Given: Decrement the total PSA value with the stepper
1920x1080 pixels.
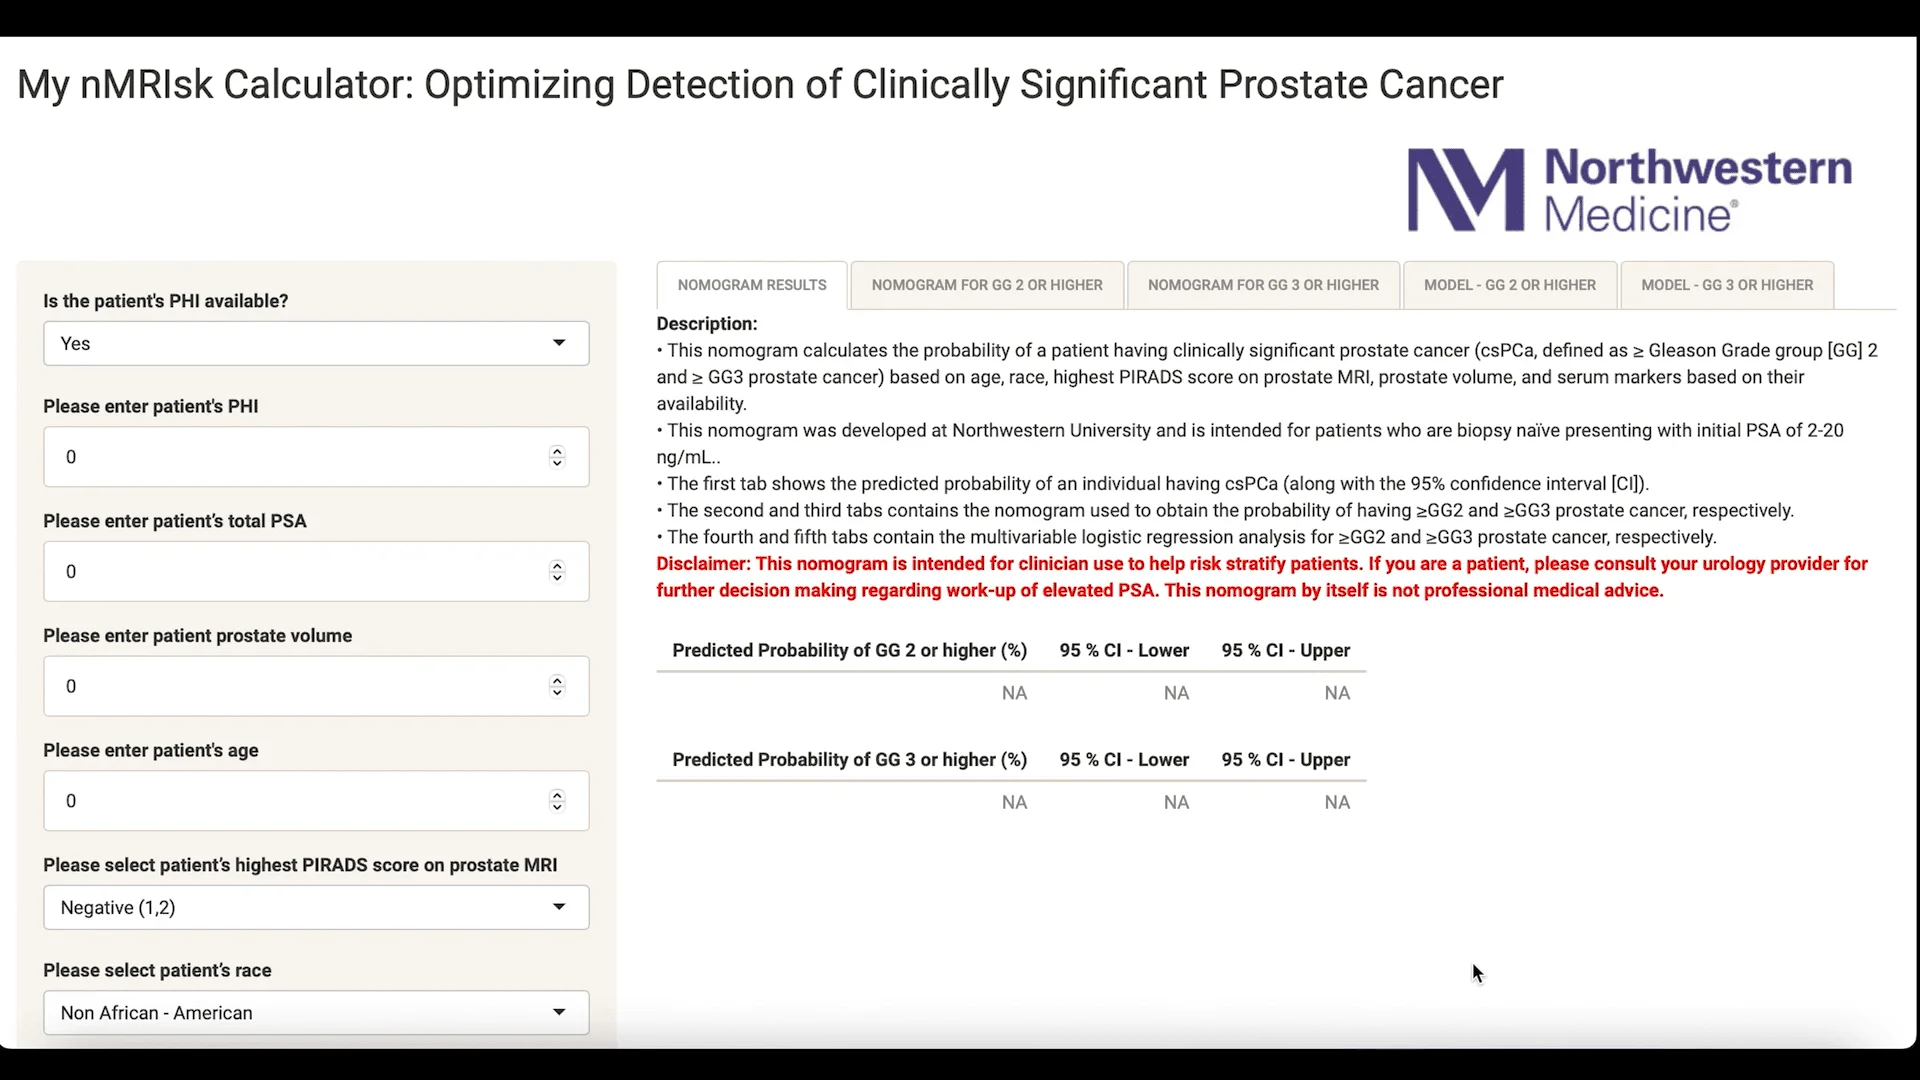Looking at the screenshot, I should coord(557,579).
